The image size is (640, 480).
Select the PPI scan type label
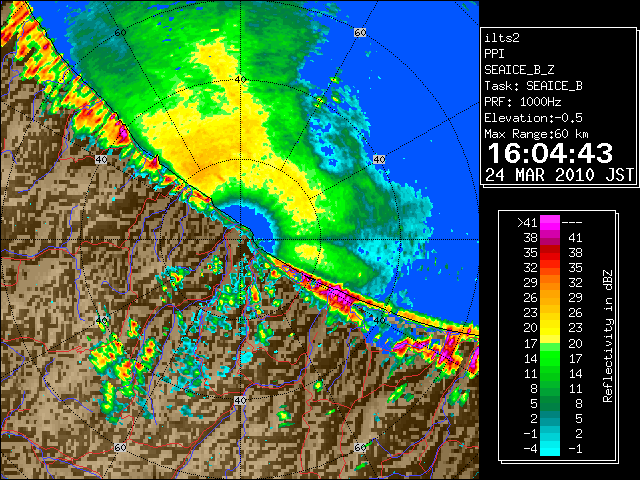point(494,54)
